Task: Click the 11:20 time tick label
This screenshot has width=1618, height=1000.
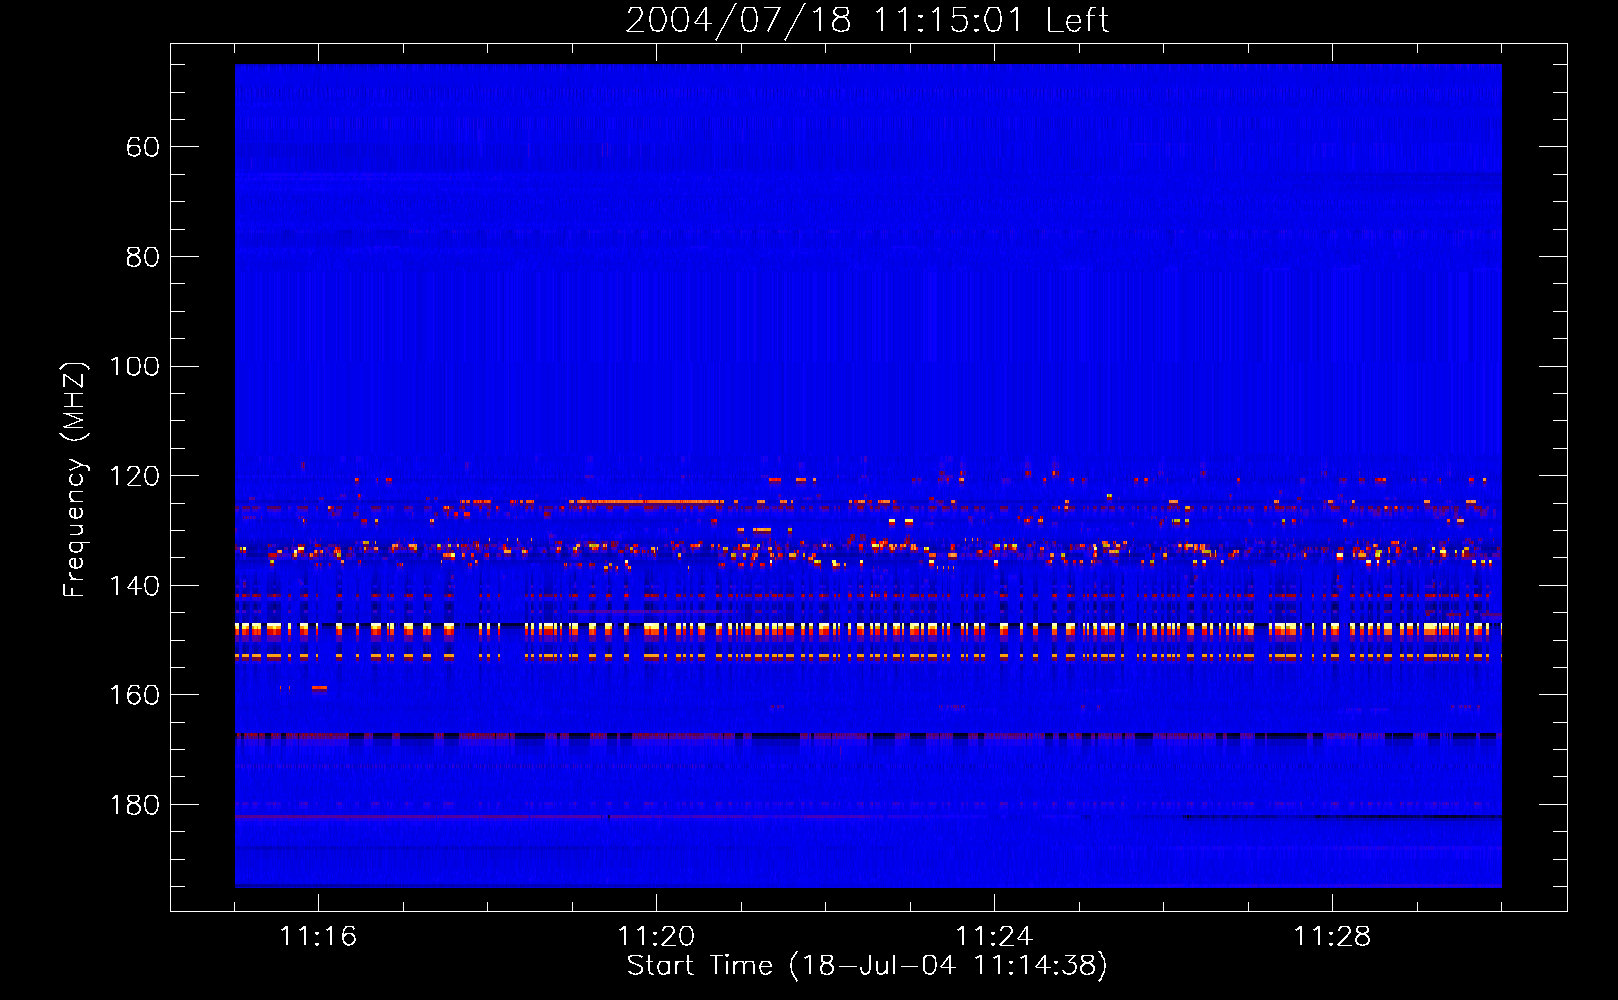Action: coord(656,937)
